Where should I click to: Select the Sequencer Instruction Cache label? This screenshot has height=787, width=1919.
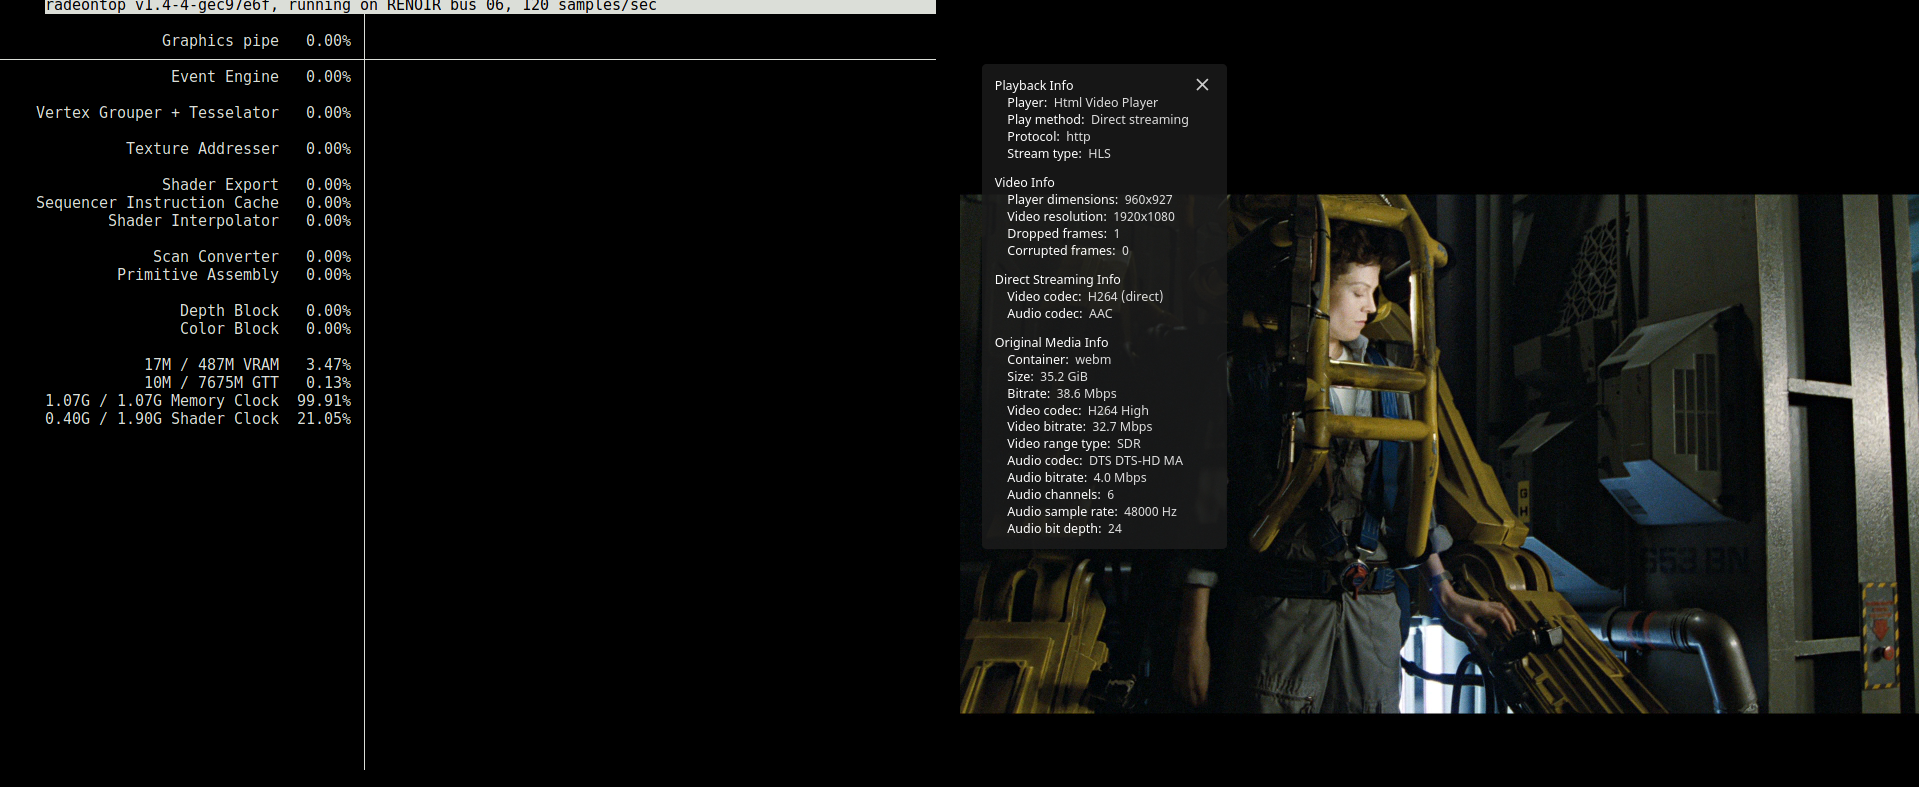157,203
